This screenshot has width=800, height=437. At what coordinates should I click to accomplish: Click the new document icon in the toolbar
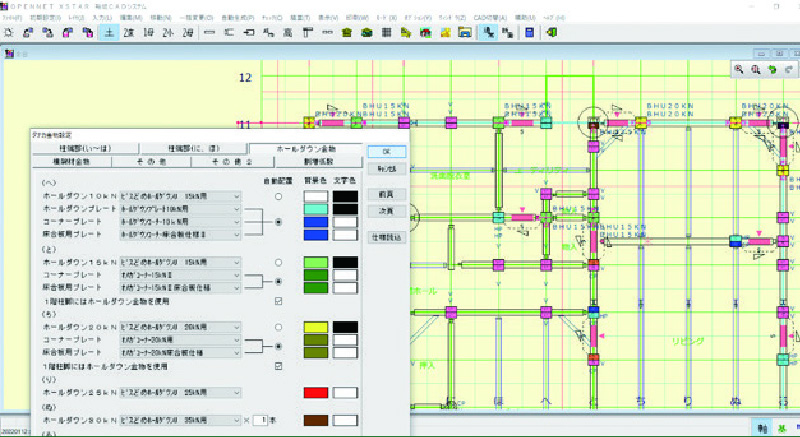click(x=8, y=32)
